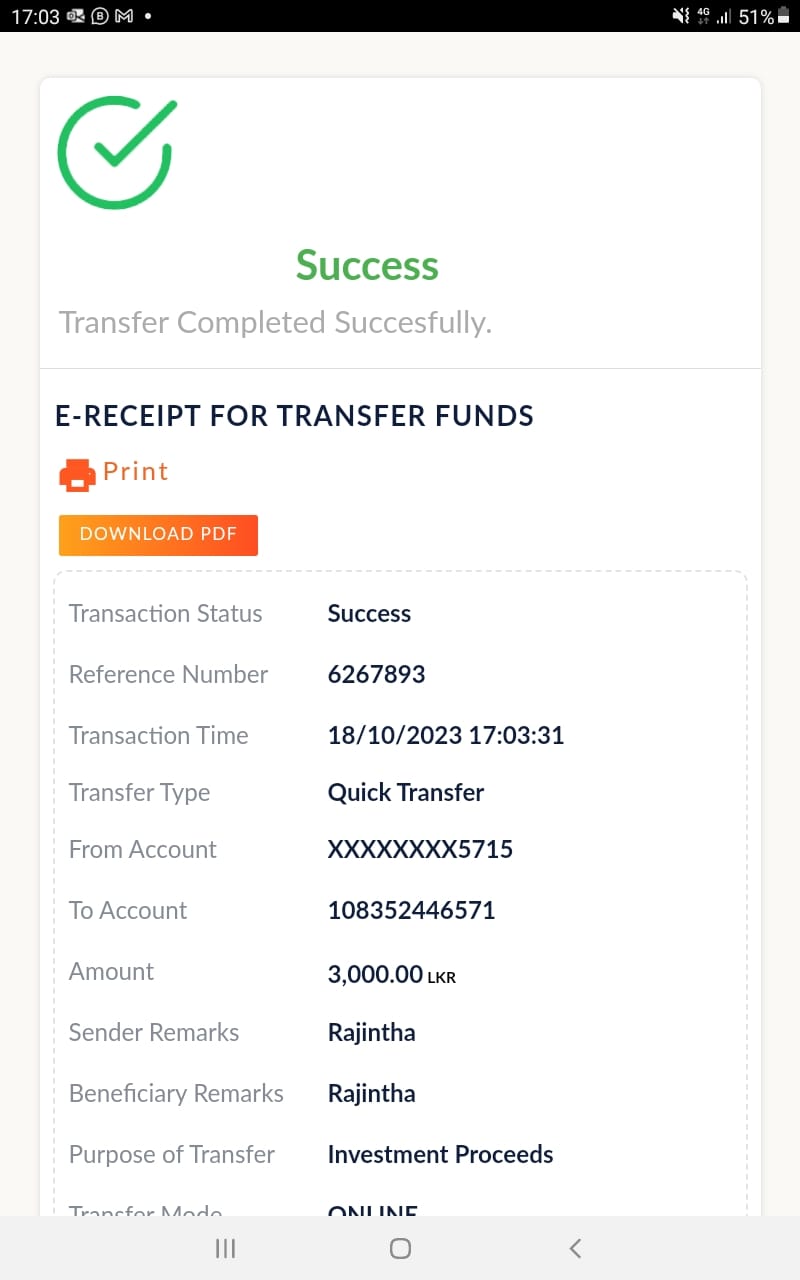Tap the To Account number 108352446571
This screenshot has height=1280, width=800.
coord(411,911)
